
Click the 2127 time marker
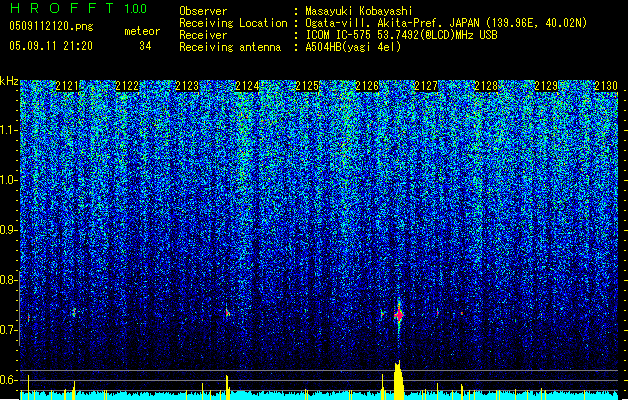click(426, 86)
